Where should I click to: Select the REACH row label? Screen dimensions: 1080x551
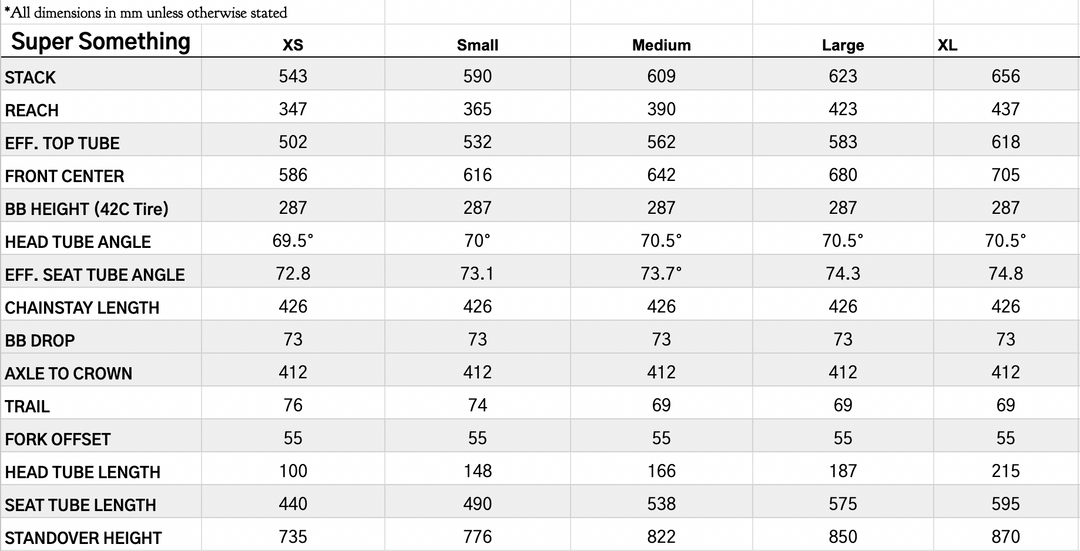pos(32,110)
